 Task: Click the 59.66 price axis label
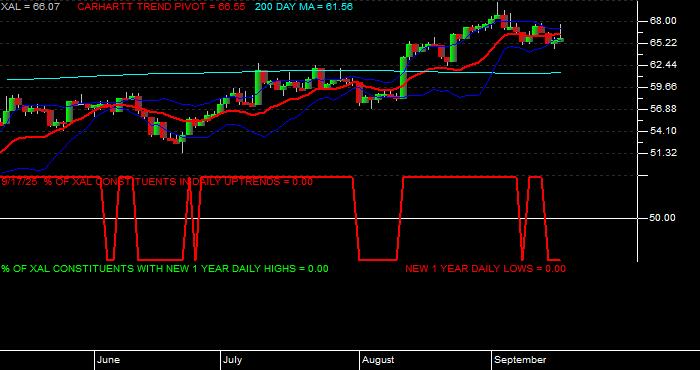click(664, 87)
